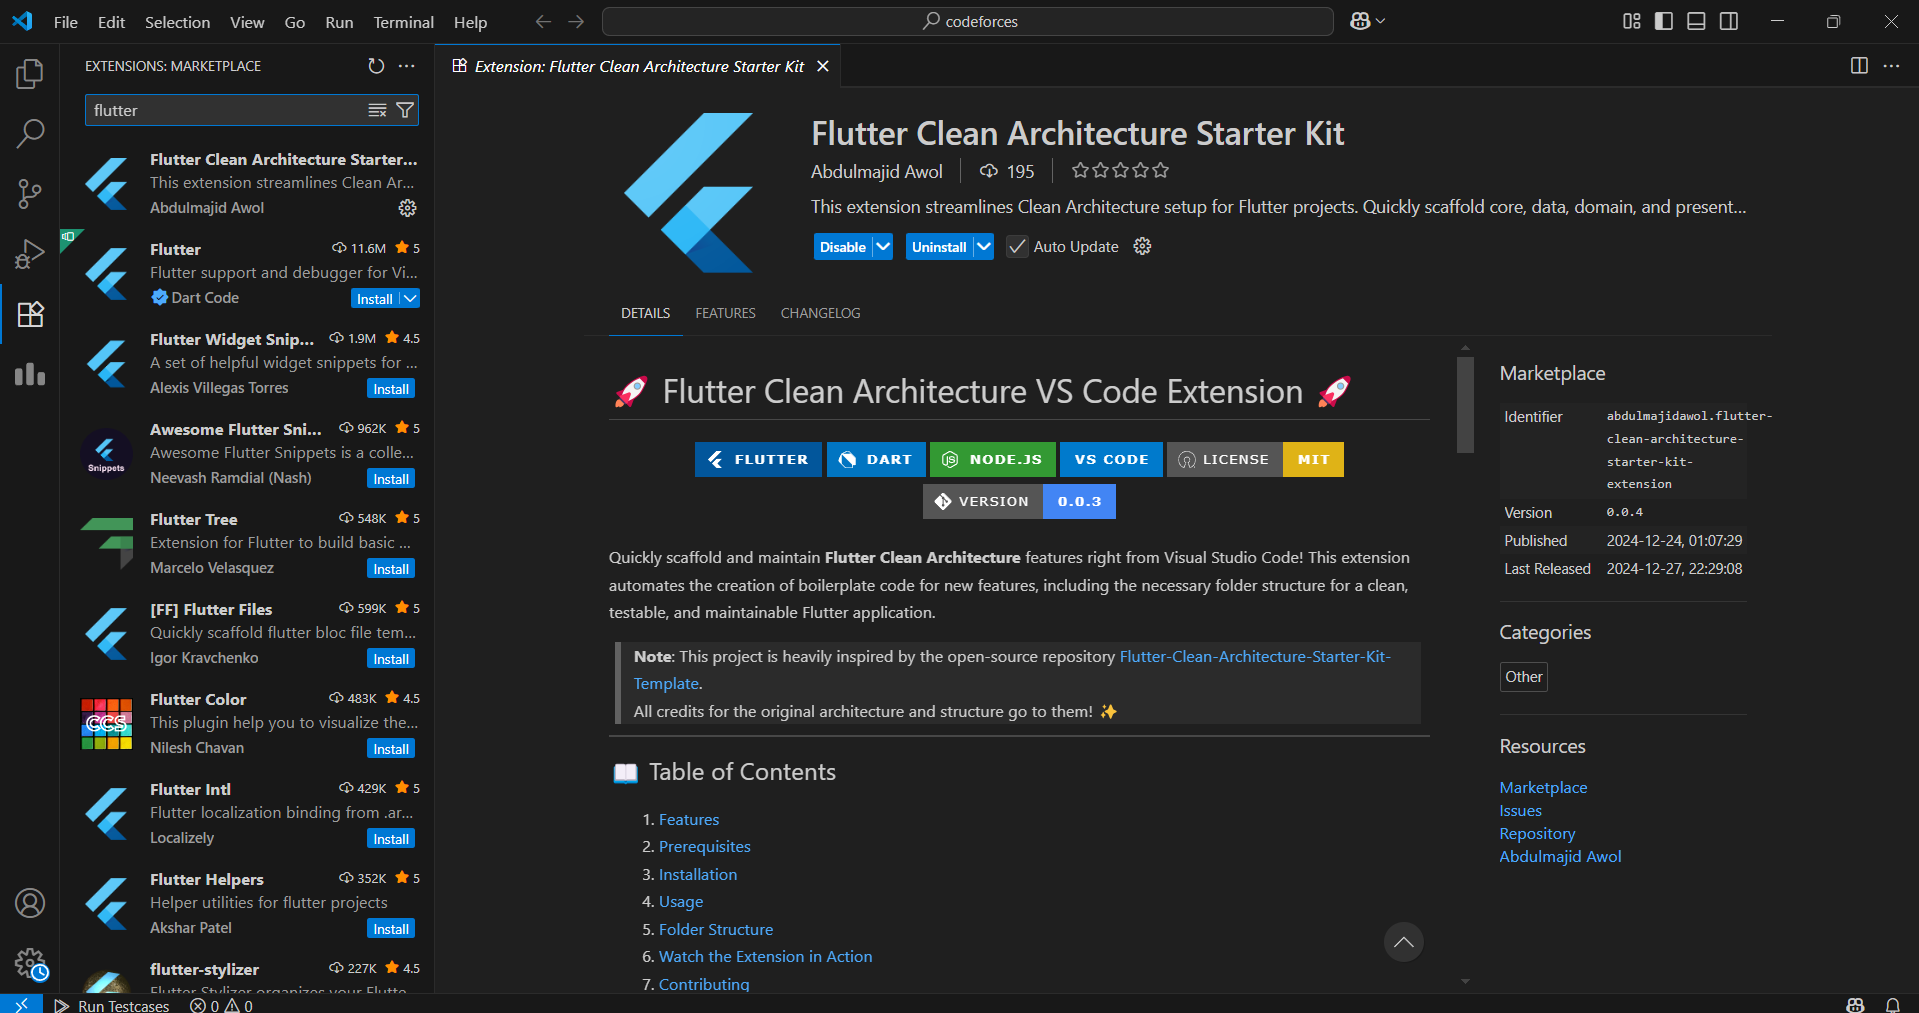Click the Copilot icon in title bar
This screenshot has height=1013, width=1919.
point(1360,21)
